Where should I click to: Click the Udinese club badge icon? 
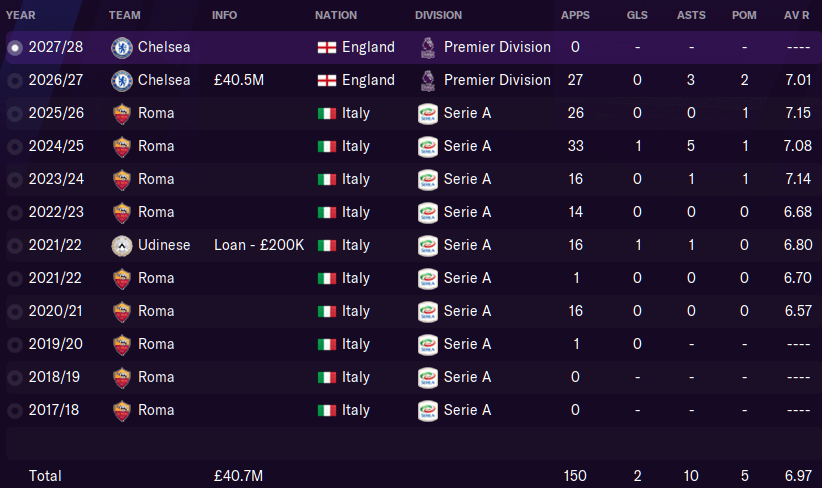(x=122, y=246)
